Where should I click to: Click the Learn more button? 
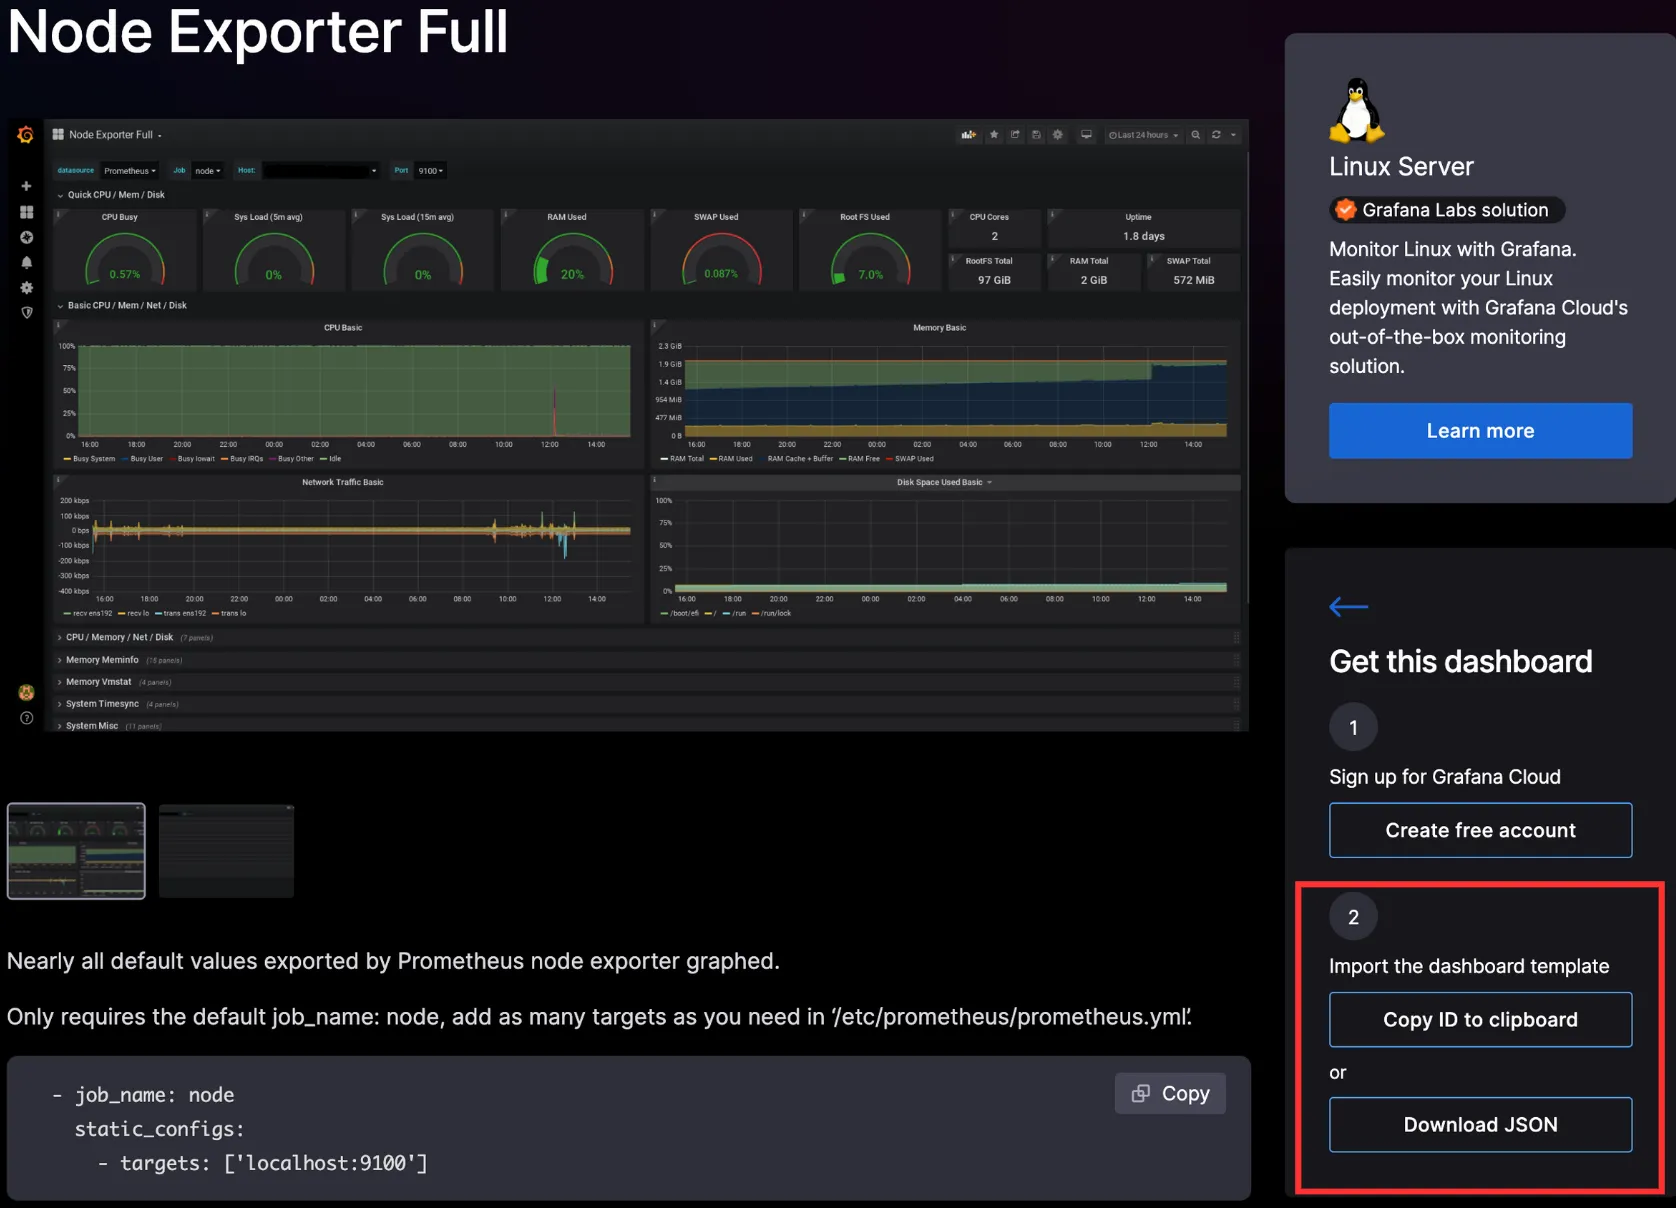tap(1480, 431)
